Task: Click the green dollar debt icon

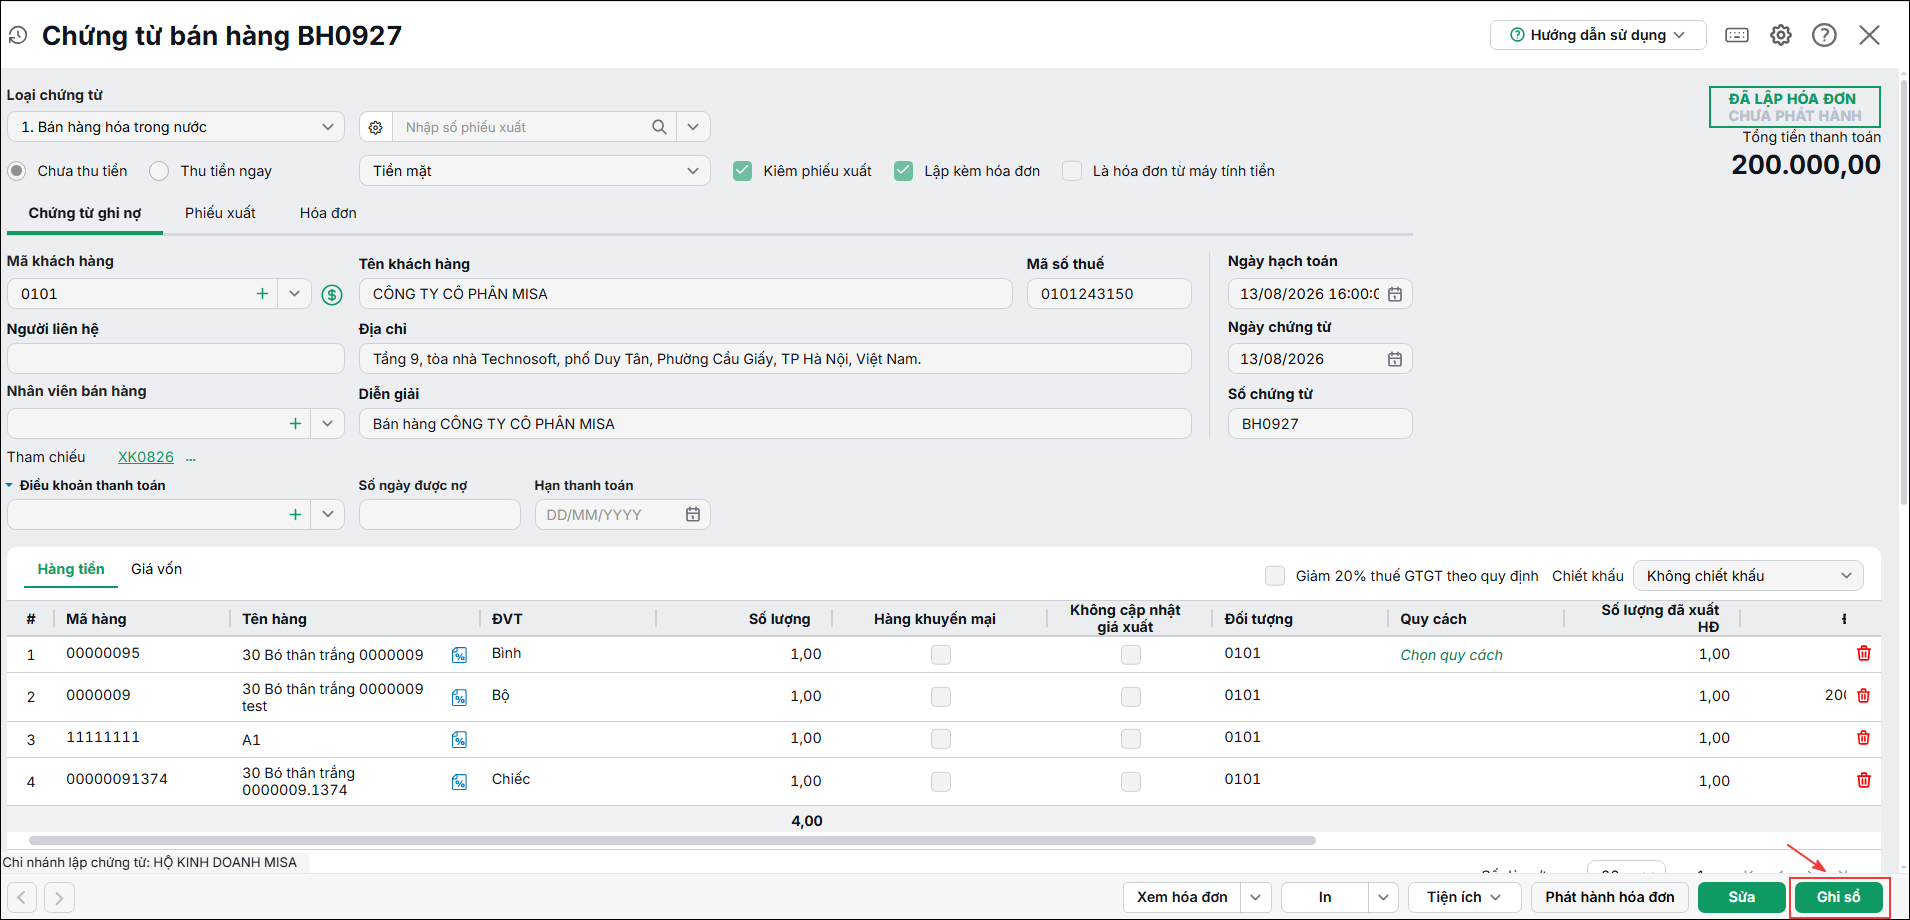Action: coord(332,294)
